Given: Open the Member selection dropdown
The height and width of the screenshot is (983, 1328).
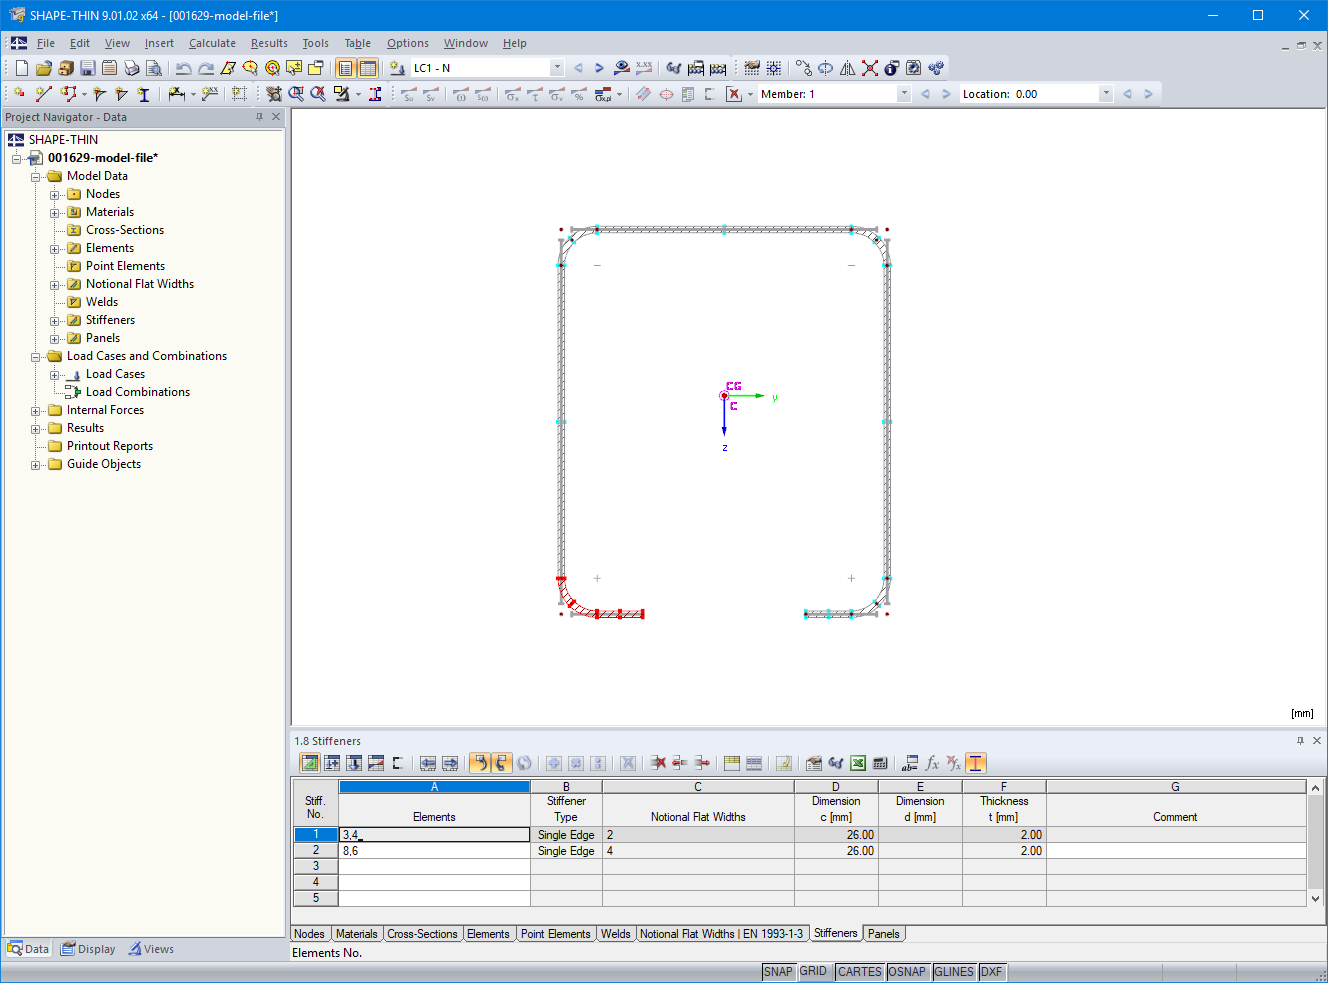Looking at the screenshot, I should [903, 93].
